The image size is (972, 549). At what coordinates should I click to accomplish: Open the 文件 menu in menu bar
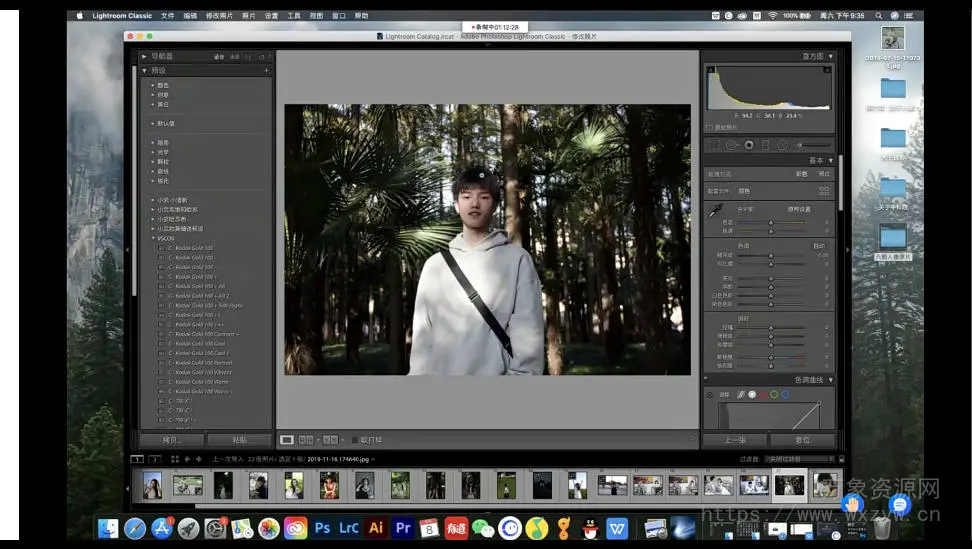click(167, 16)
